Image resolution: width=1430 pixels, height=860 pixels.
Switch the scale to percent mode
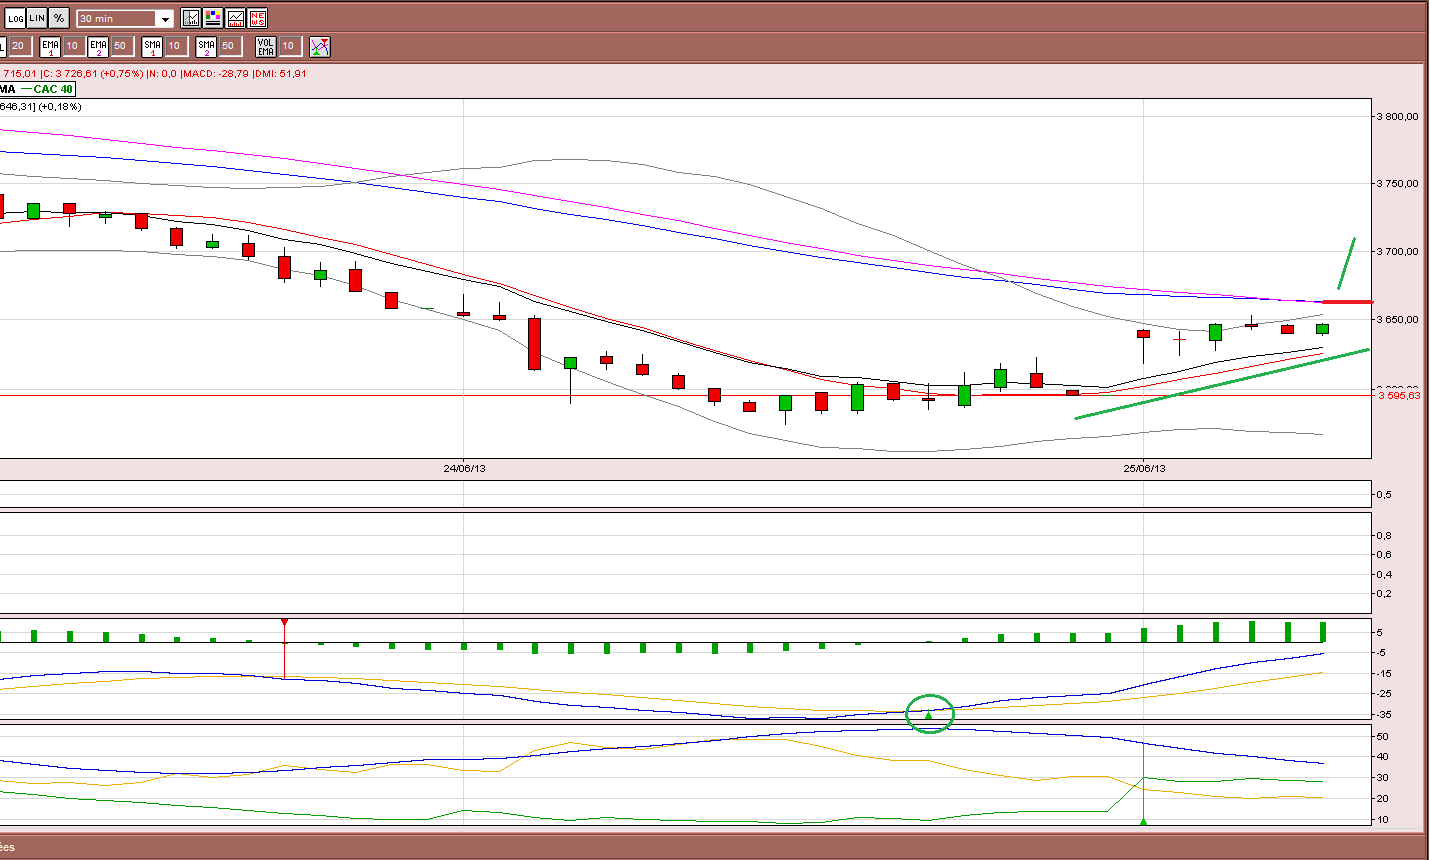(x=59, y=18)
